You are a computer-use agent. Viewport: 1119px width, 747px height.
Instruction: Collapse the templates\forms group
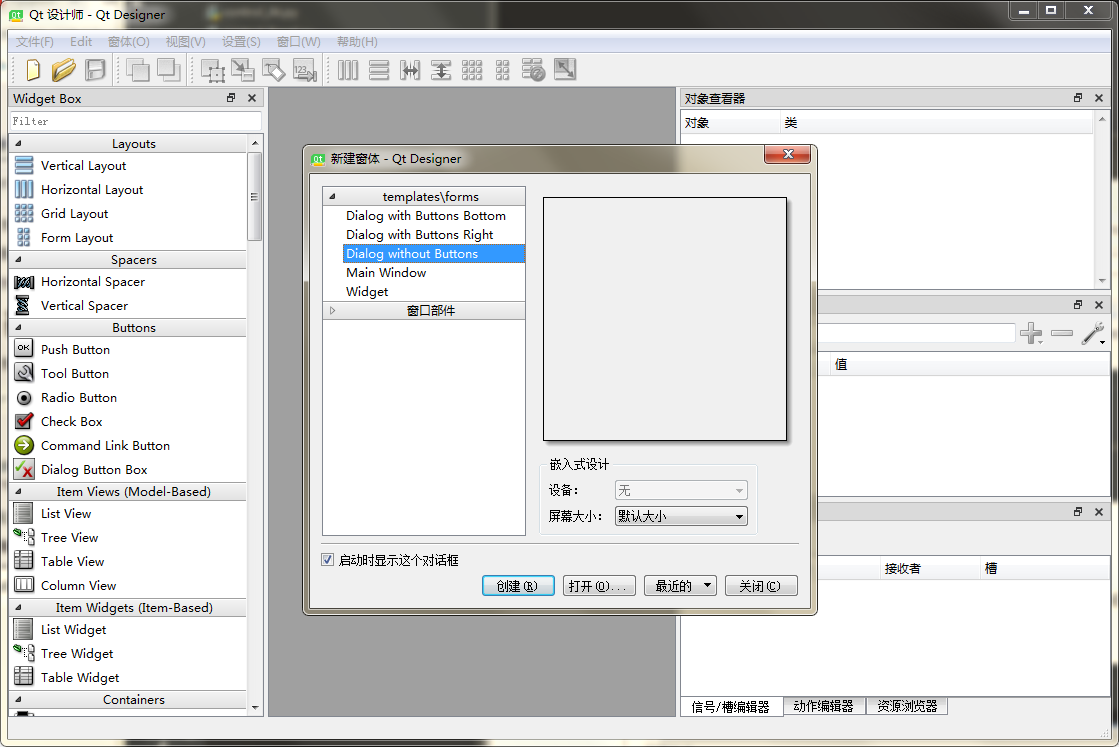[x=332, y=196]
